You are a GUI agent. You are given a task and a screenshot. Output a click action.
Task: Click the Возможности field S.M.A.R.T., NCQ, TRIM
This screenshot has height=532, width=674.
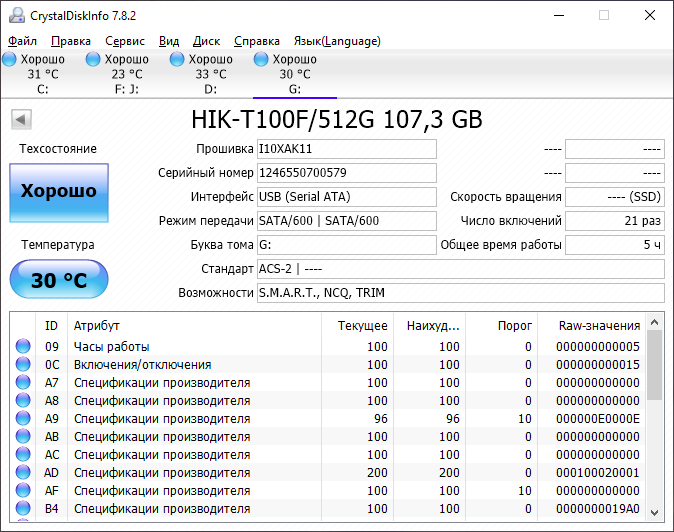click(x=461, y=293)
